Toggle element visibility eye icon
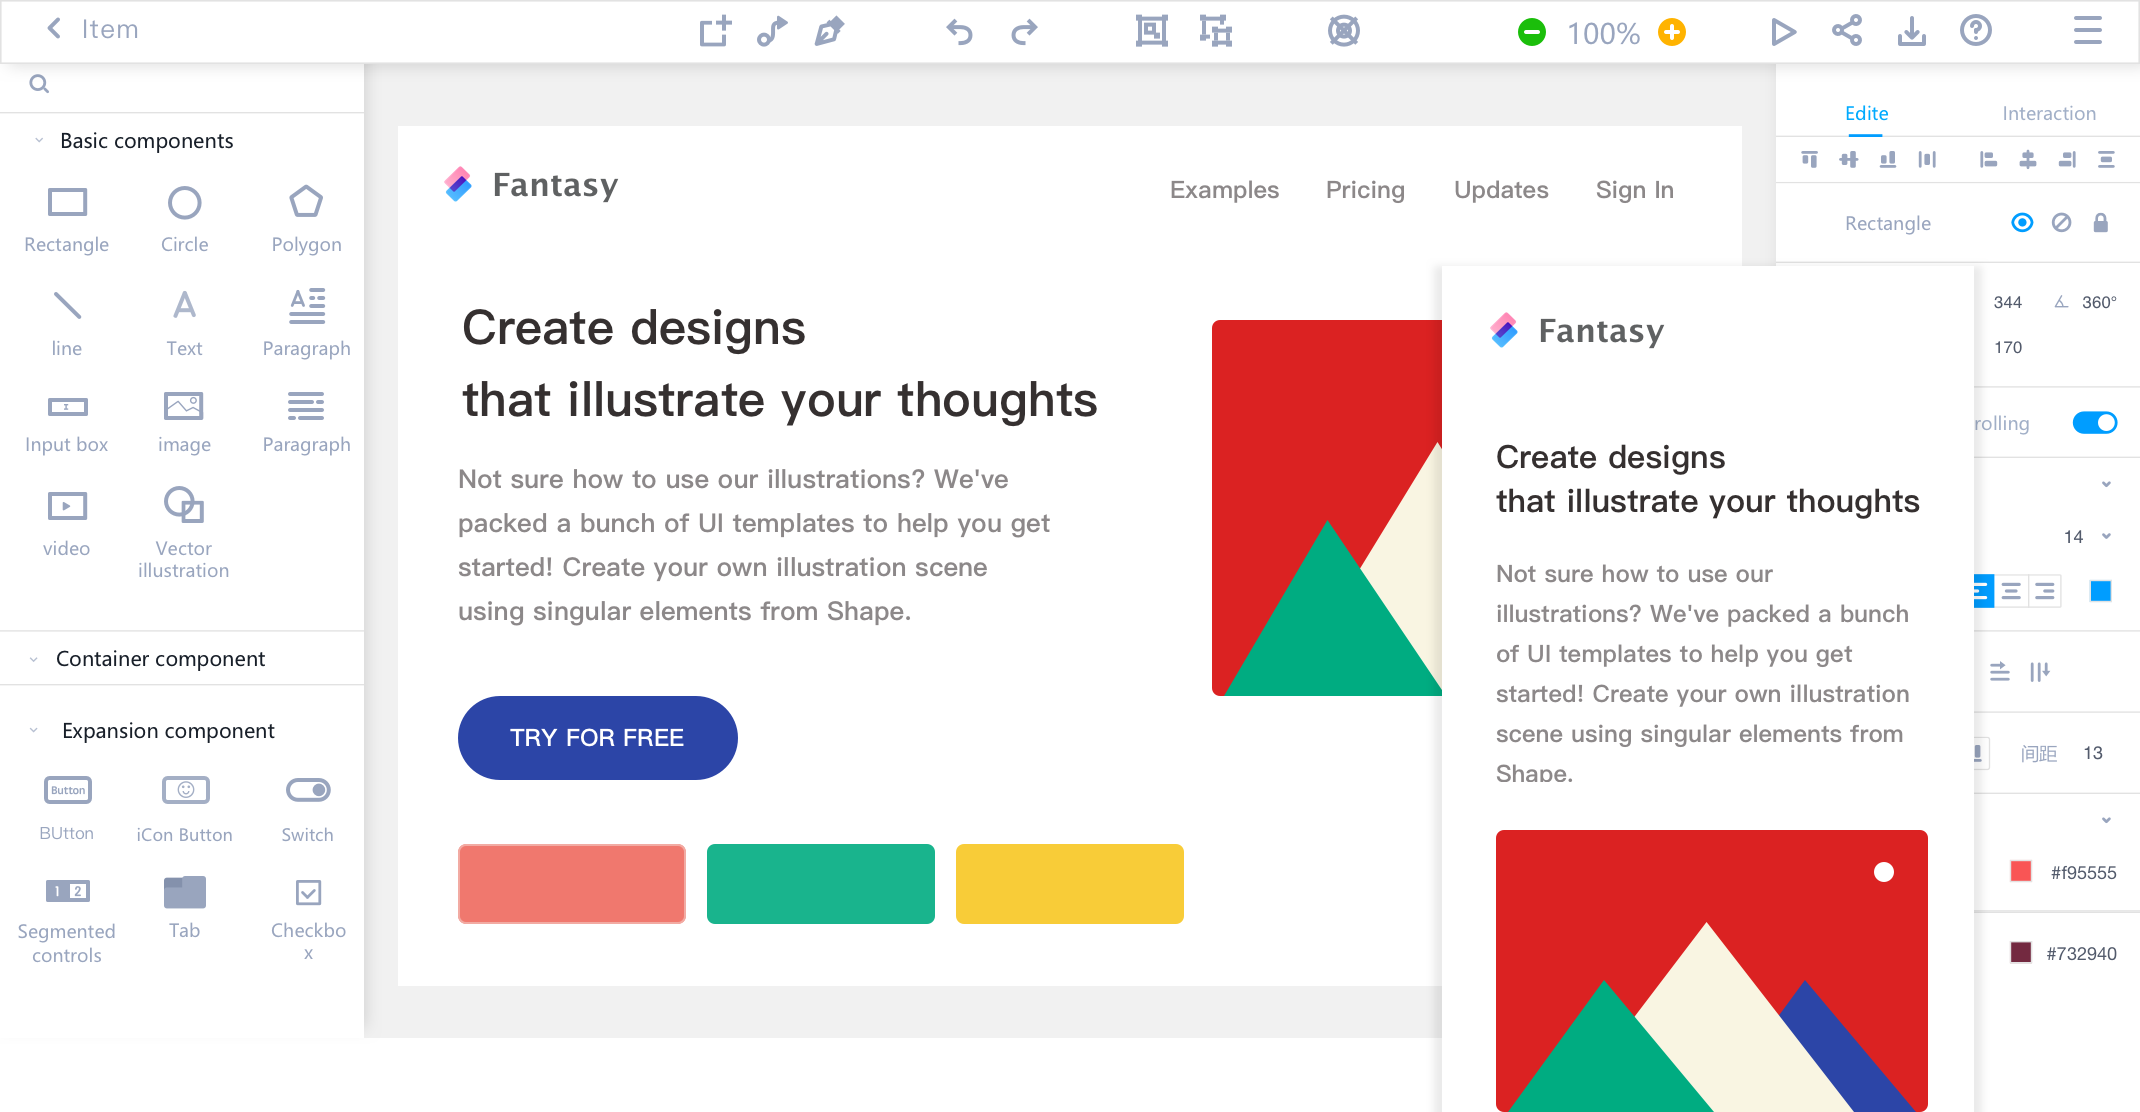The height and width of the screenshot is (1112, 2140). point(2023,224)
